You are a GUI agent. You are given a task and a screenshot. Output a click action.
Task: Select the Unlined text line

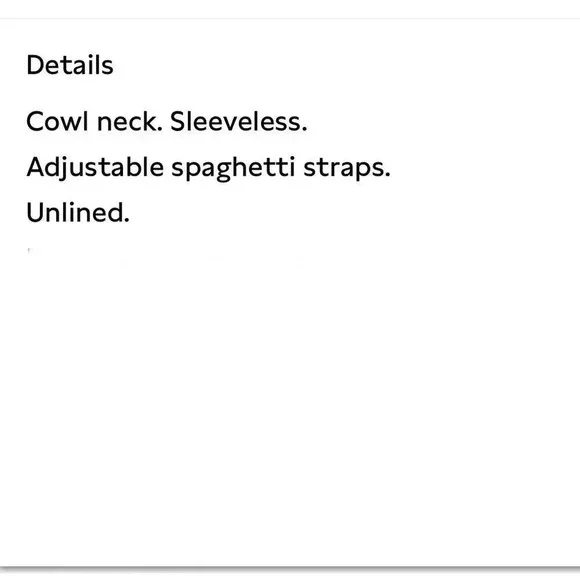[x=78, y=213]
